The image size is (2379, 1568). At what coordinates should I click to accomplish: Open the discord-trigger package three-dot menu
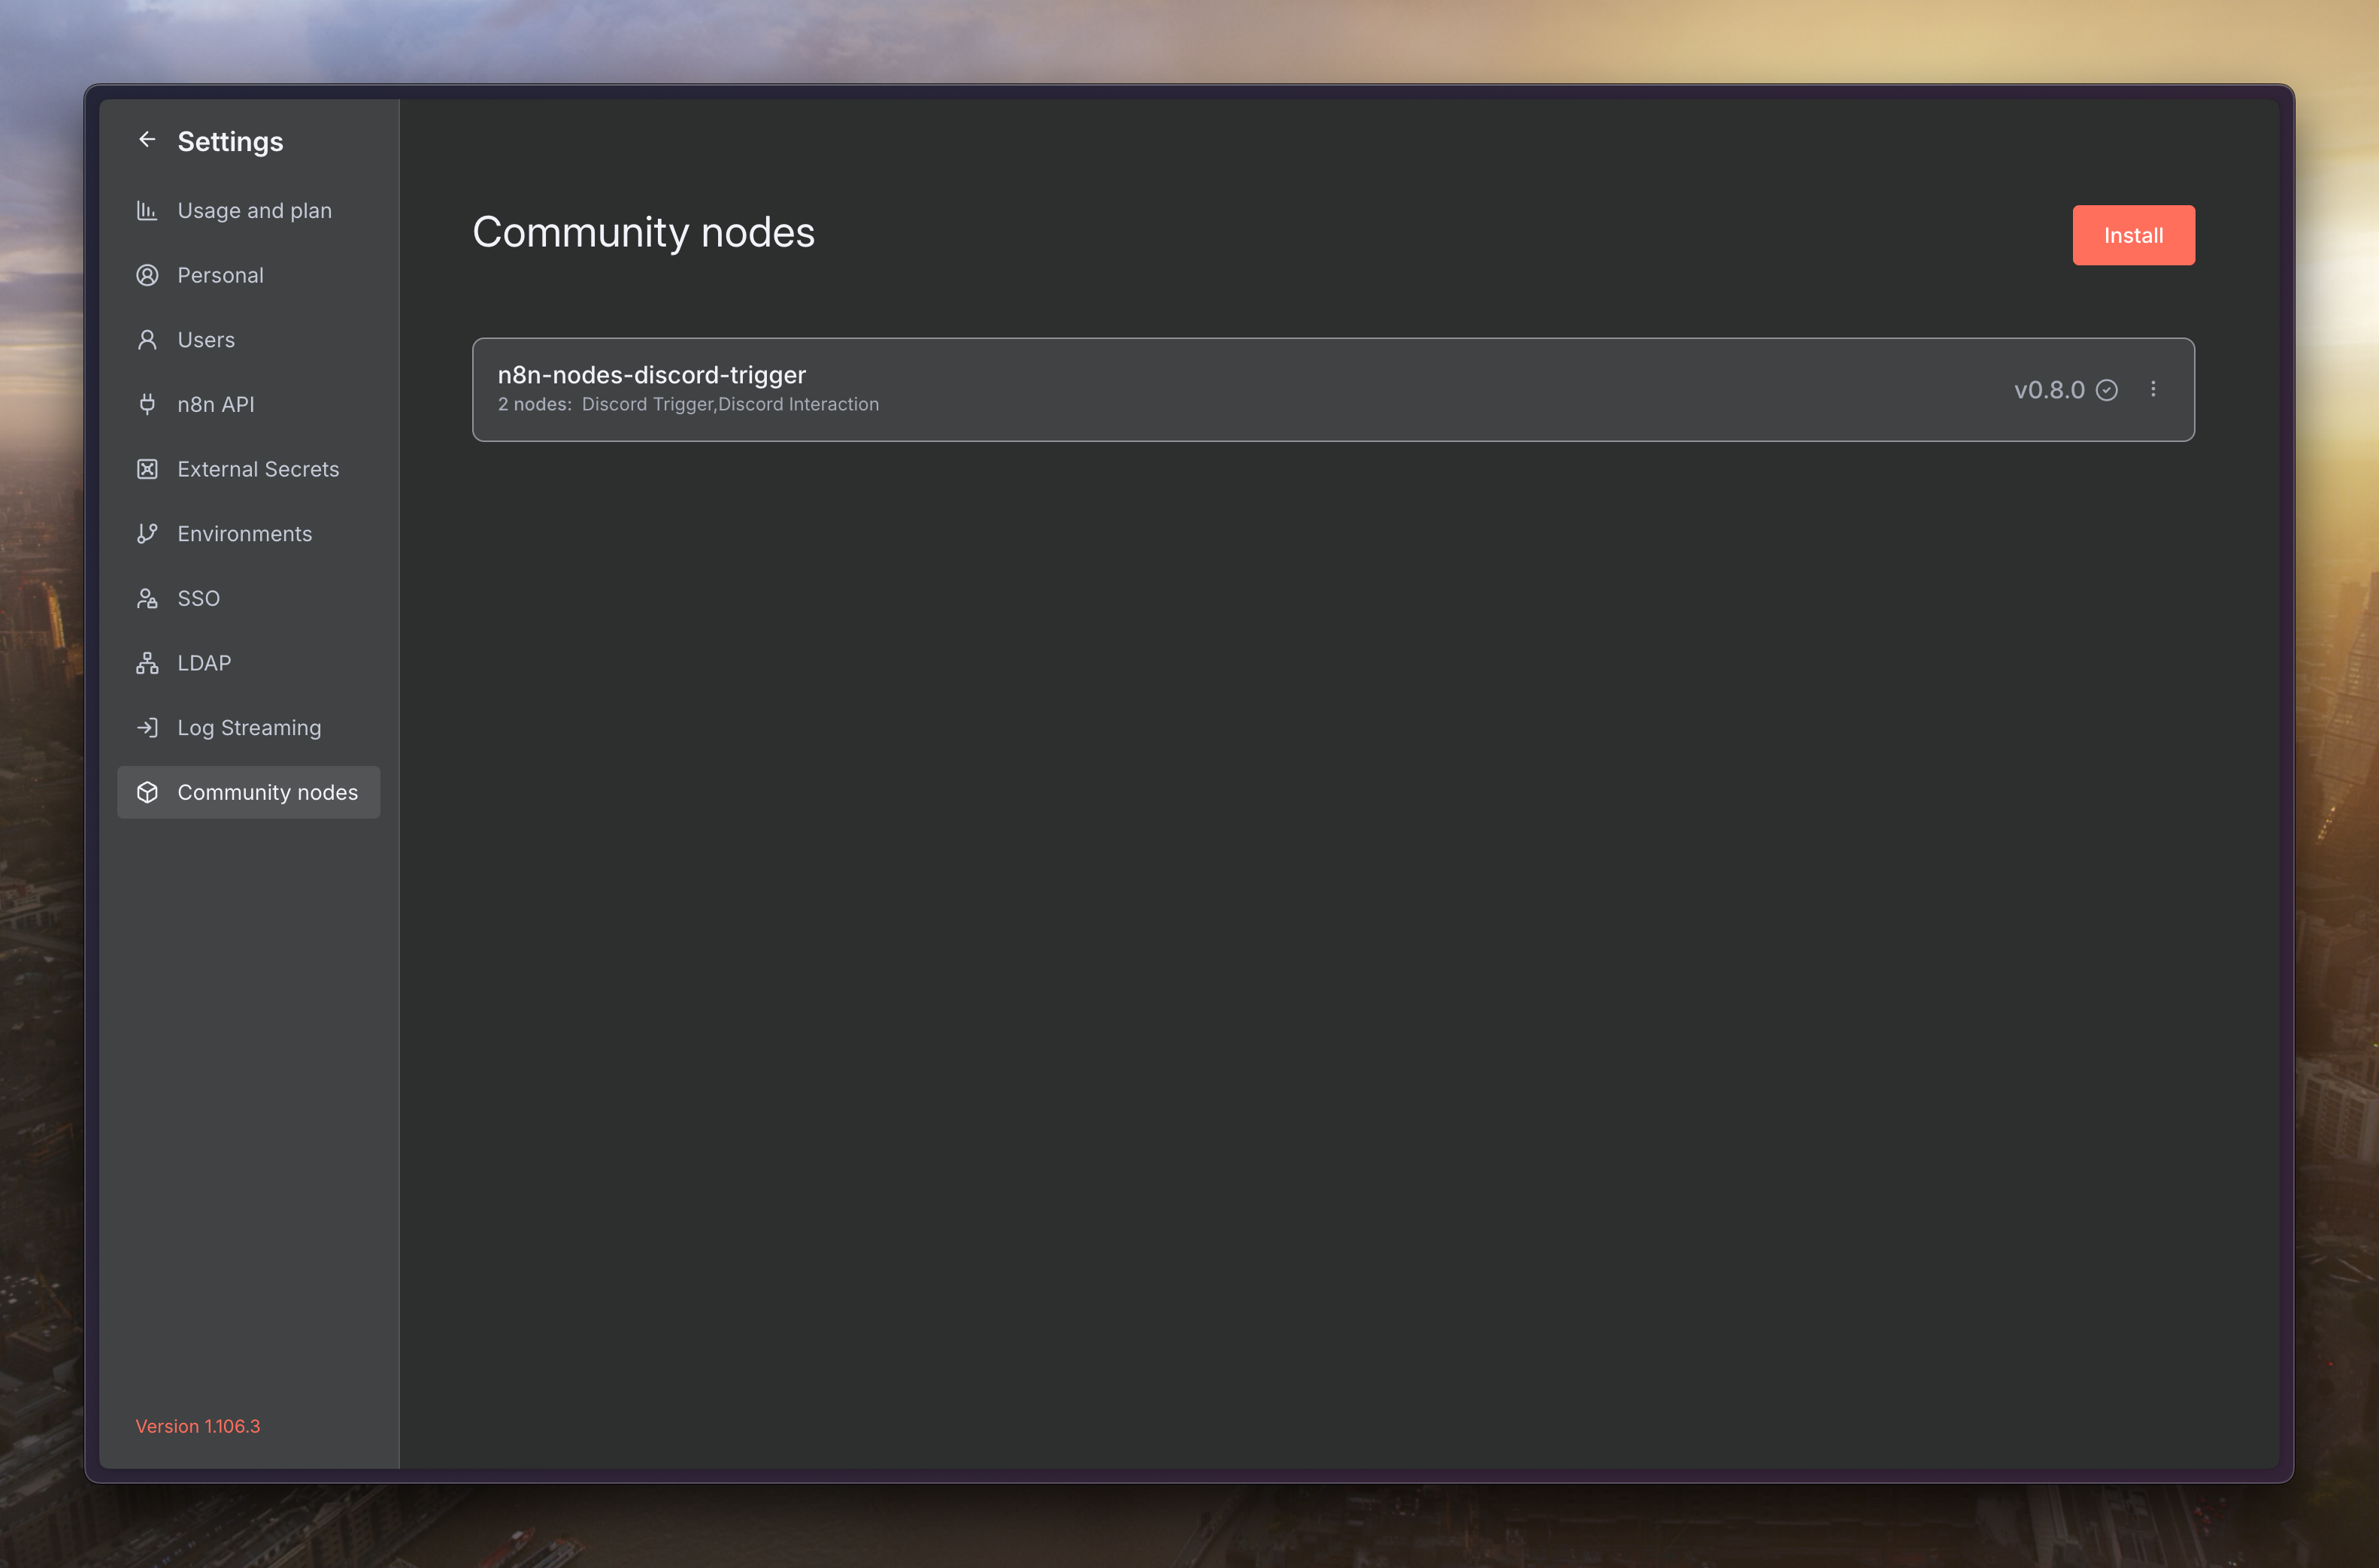pyautogui.click(x=2153, y=389)
